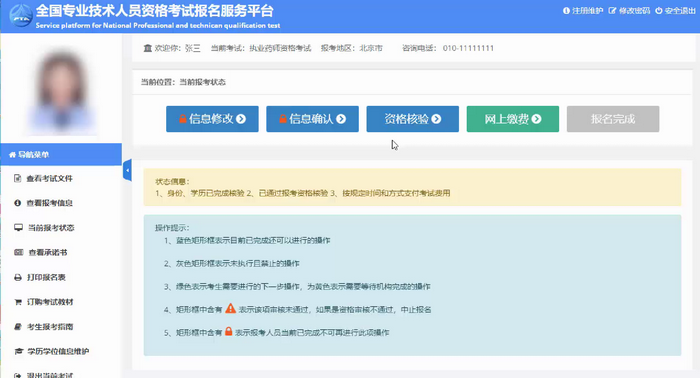Viewport: 700px width, 378px height.
Task: Click the info icon beside 查看报考信息
Action: coord(17,203)
